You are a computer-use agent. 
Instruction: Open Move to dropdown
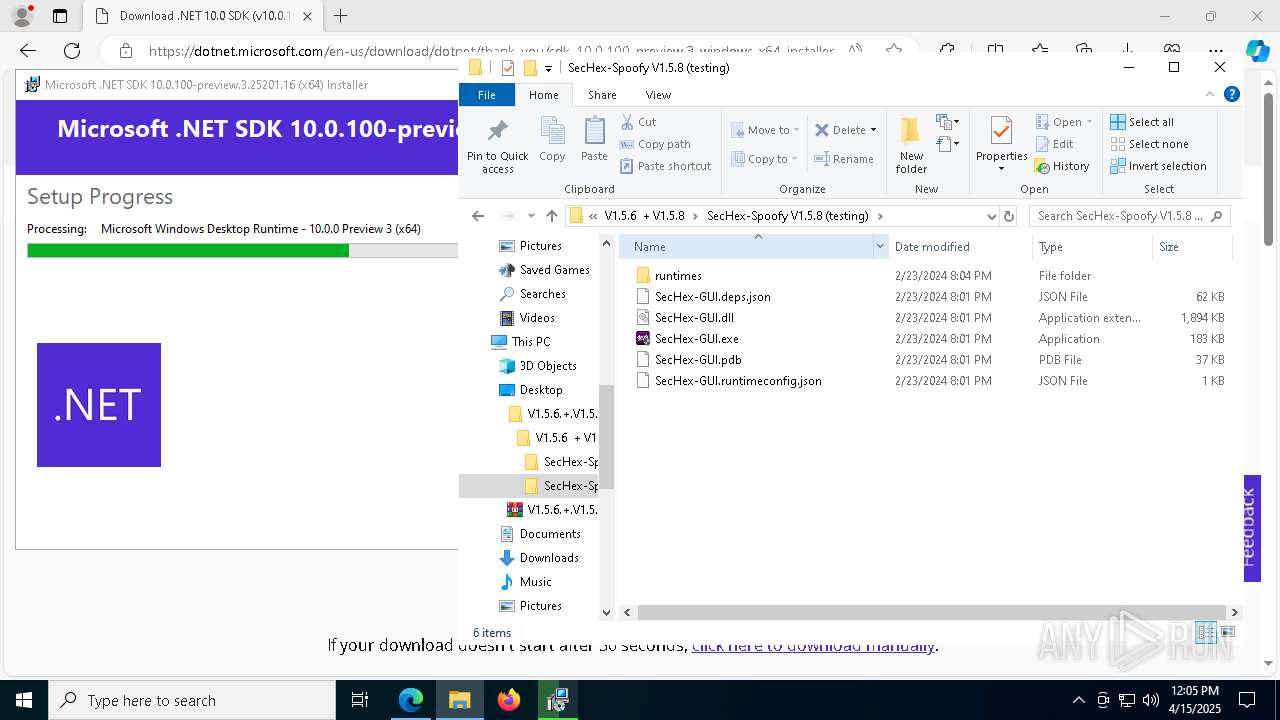[x=765, y=130]
